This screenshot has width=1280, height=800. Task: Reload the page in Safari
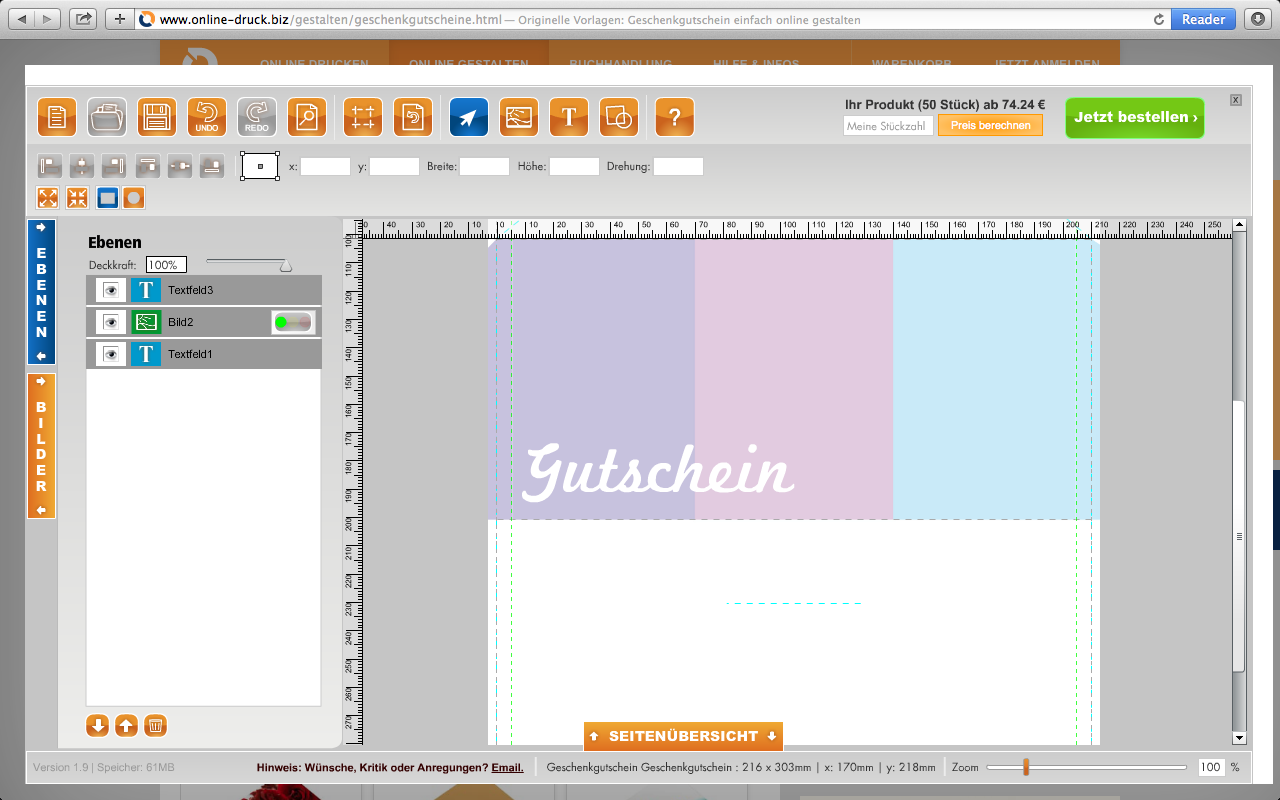tap(1159, 19)
